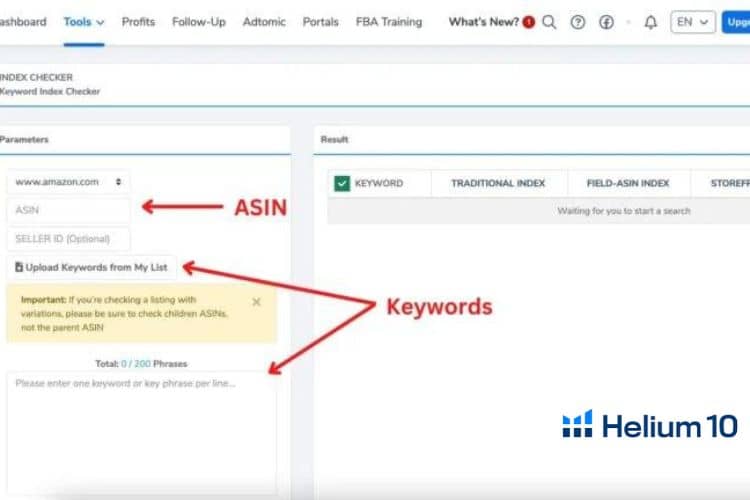Focus the SELLER ID (Optional) field
Viewport: 750px width, 500px height.
coord(68,239)
